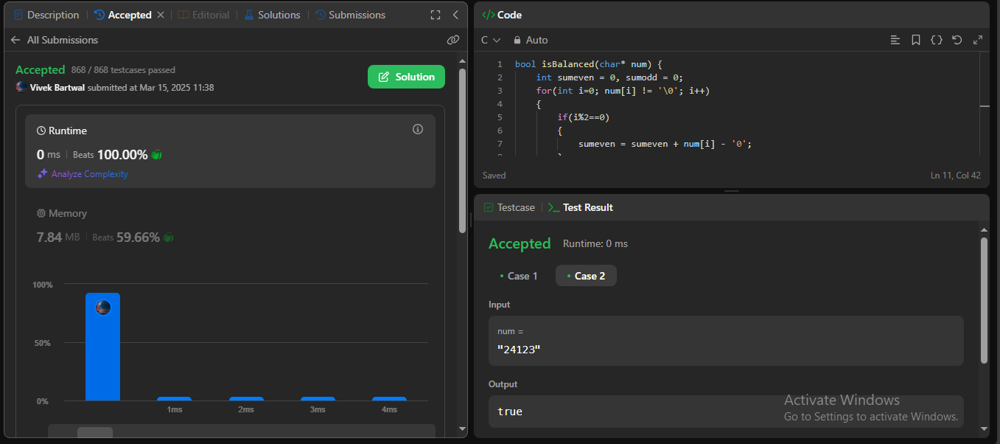
Task: Click the green Solution button
Action: pyautogui.click(x=406, y=77)
